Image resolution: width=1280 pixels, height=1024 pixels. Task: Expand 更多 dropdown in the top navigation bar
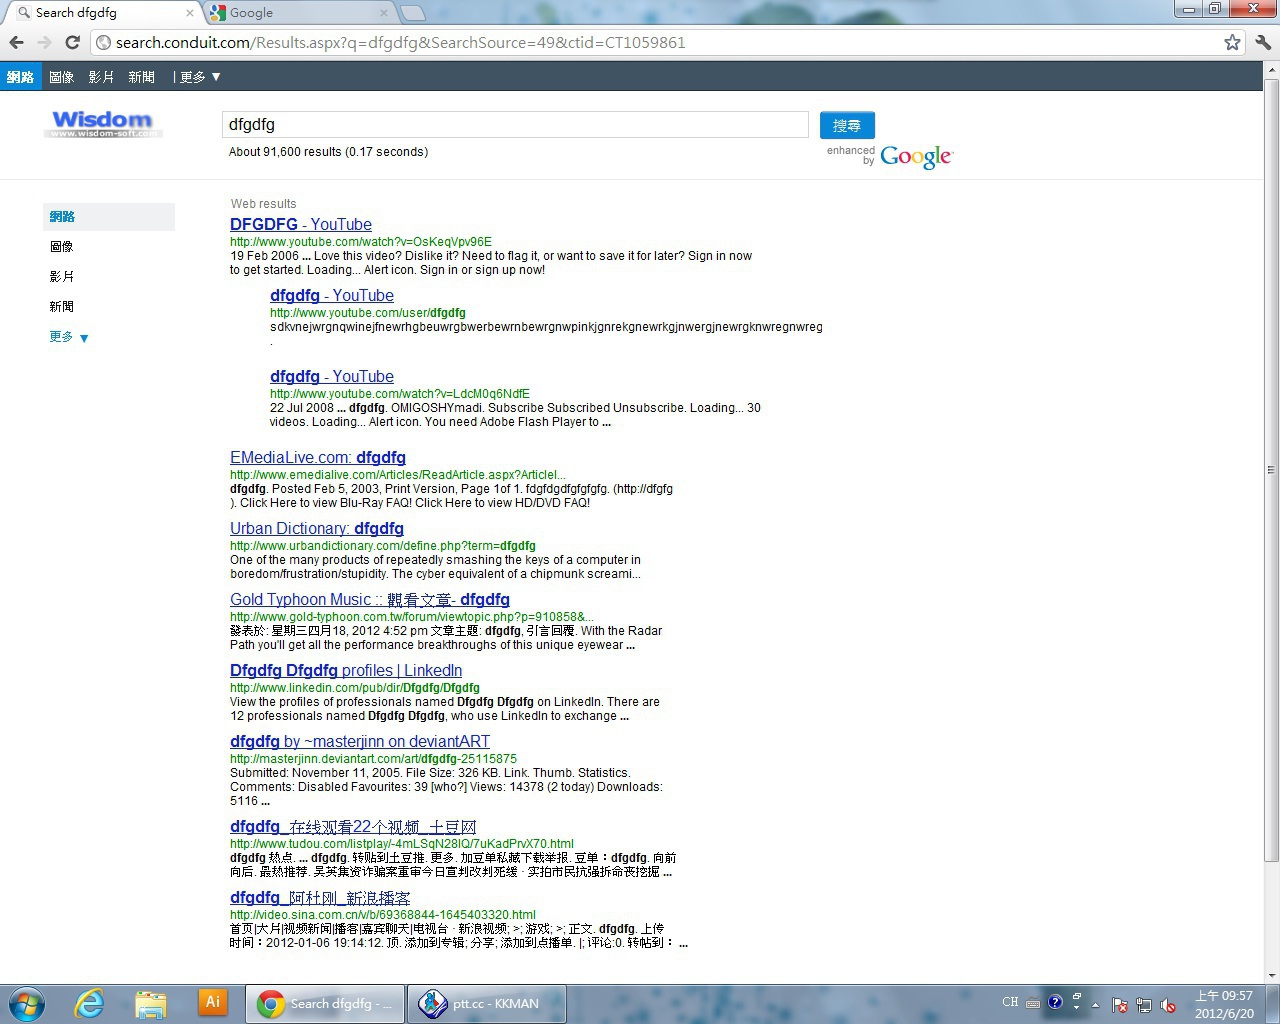click(200, 77)
